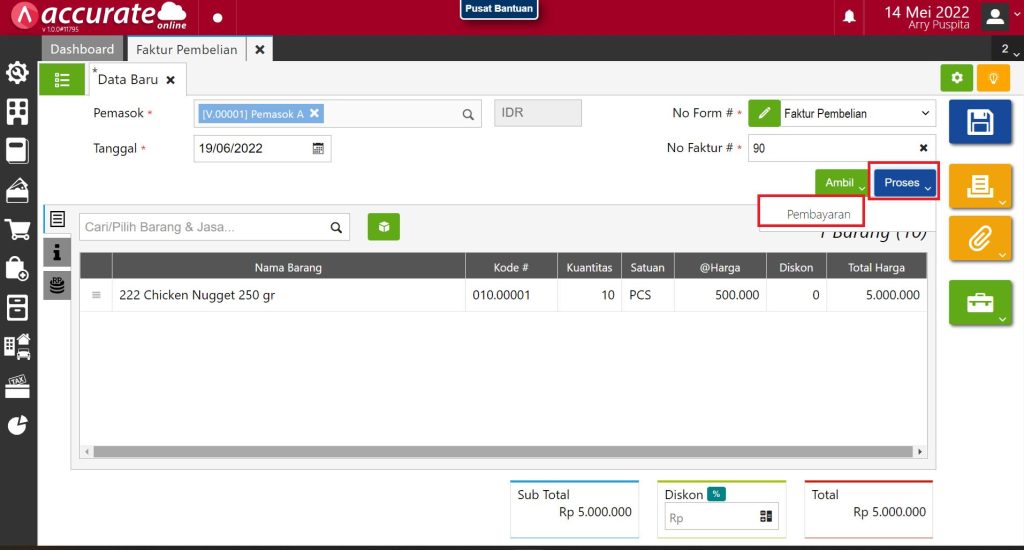This screenshot has height=550, width=1024.
Task: Expand the Proses dropdown button
Action: coord(907,183)
